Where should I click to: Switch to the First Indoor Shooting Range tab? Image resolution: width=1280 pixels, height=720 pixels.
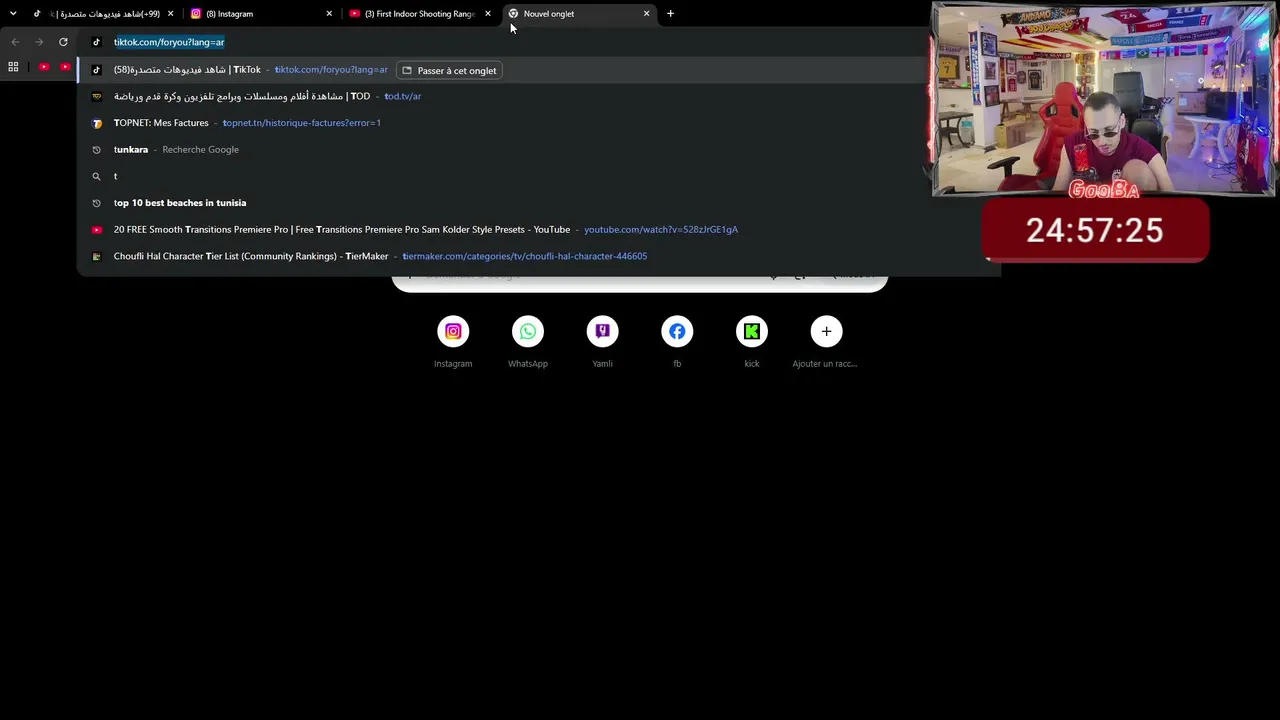[x=419, y=14]
